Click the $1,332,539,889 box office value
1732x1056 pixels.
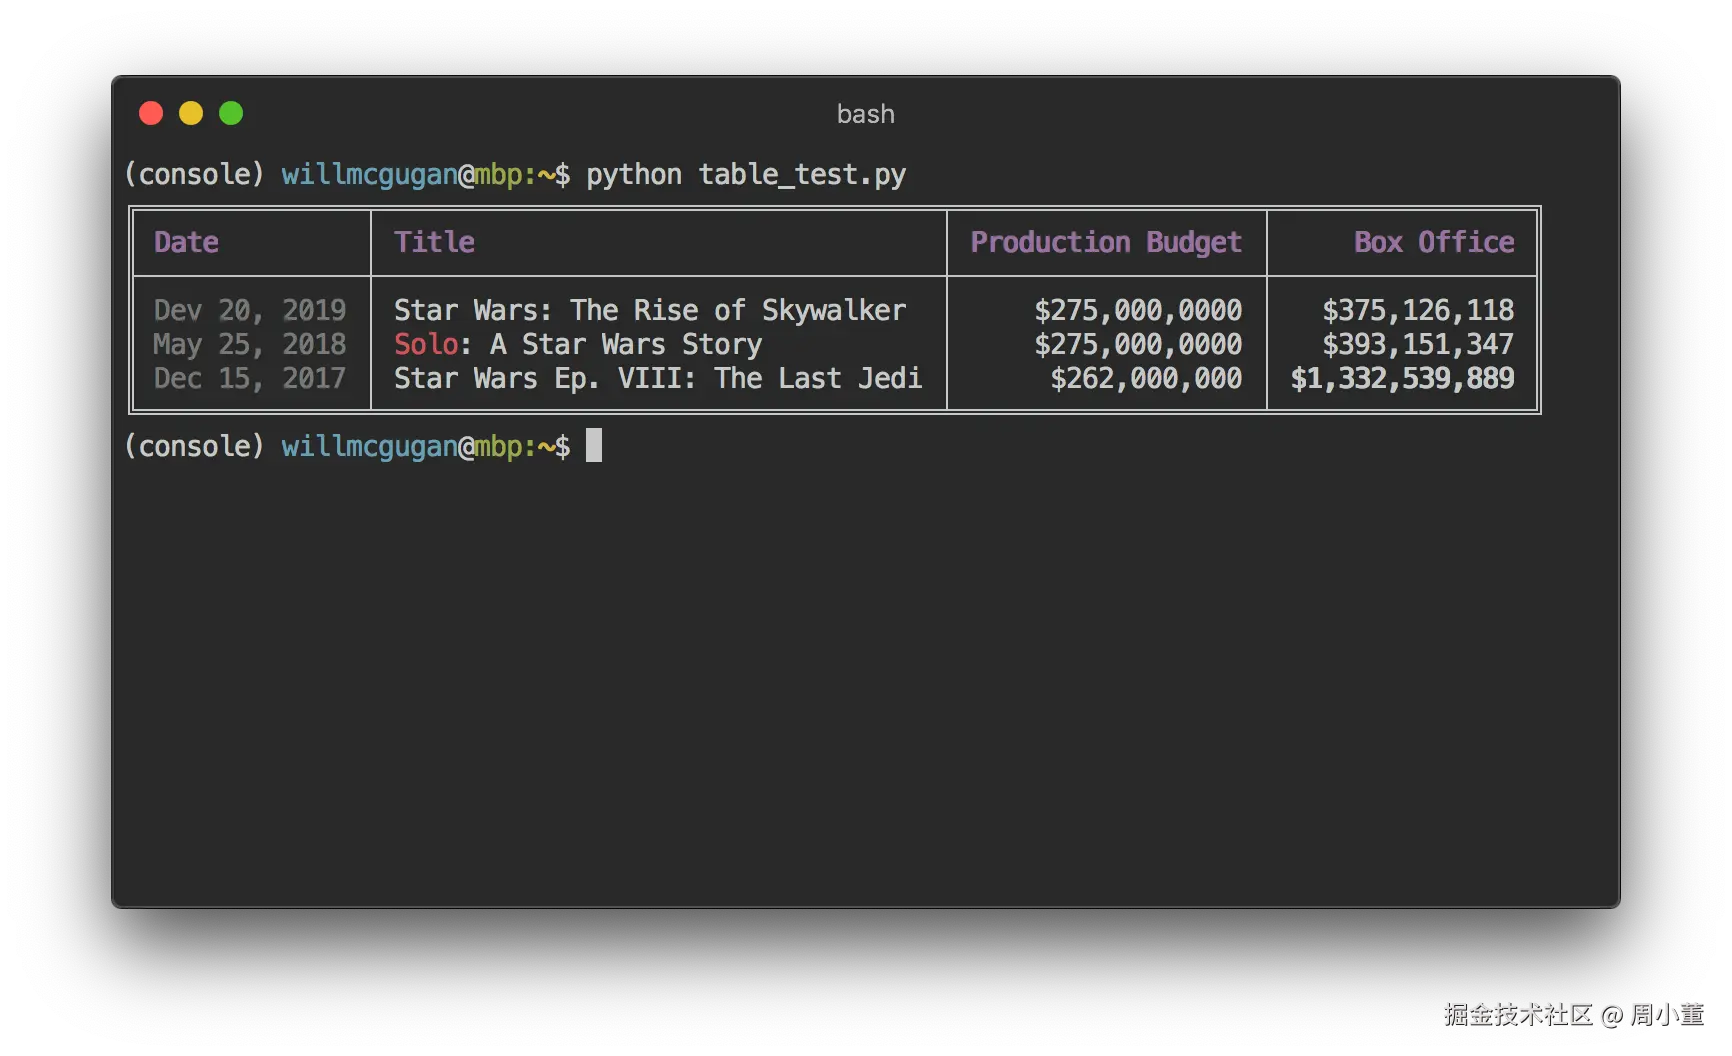coord(1402,378)
